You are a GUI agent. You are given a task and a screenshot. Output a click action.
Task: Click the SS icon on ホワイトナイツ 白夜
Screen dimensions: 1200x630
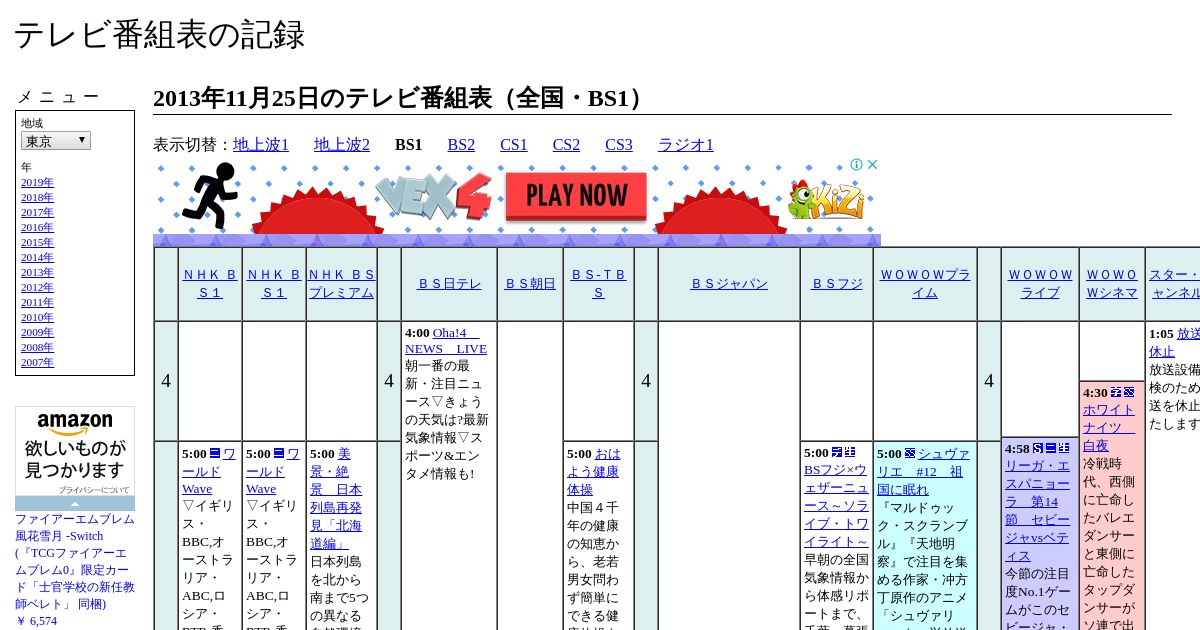(x=1129, y=392)
